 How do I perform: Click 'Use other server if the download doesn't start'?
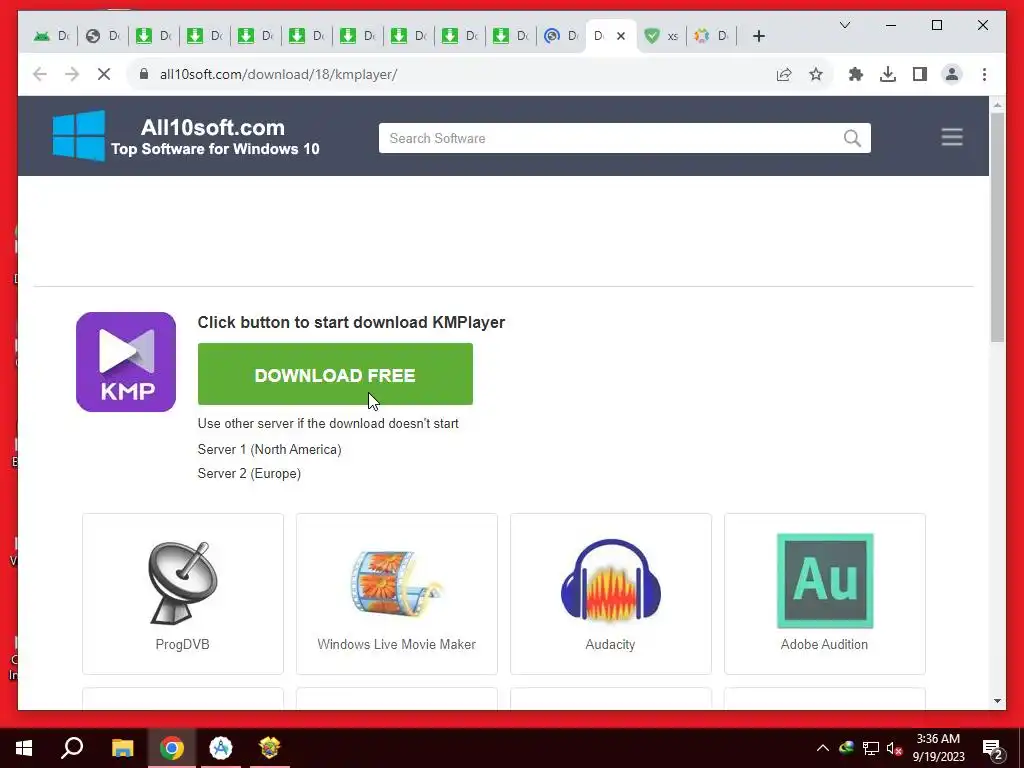coord(328,423)
